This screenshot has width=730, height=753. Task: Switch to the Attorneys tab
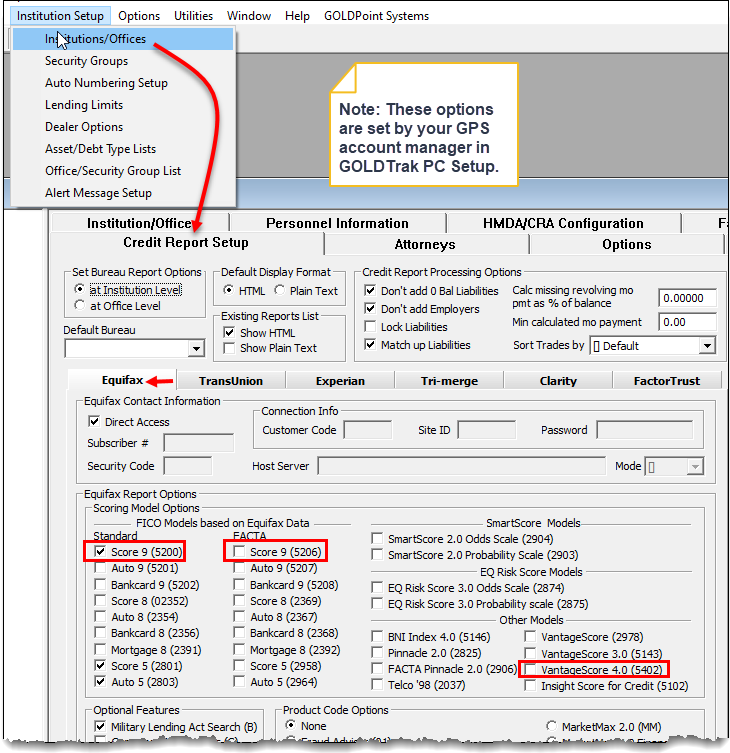pos(425,244)
